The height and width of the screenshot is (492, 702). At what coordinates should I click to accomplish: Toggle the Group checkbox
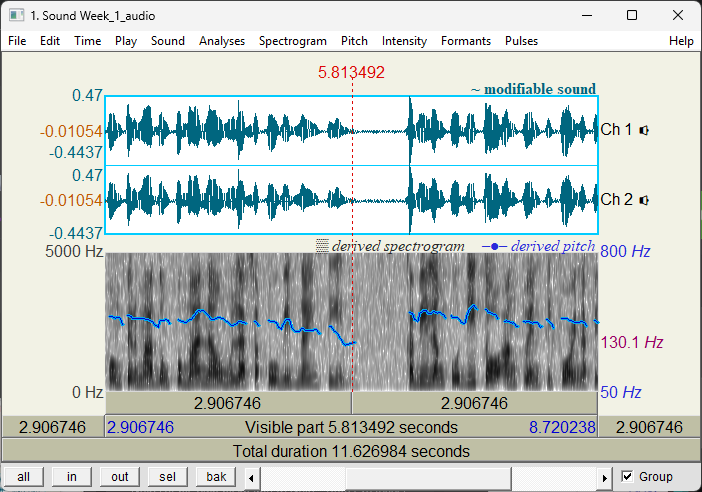[x=628, y=477]
